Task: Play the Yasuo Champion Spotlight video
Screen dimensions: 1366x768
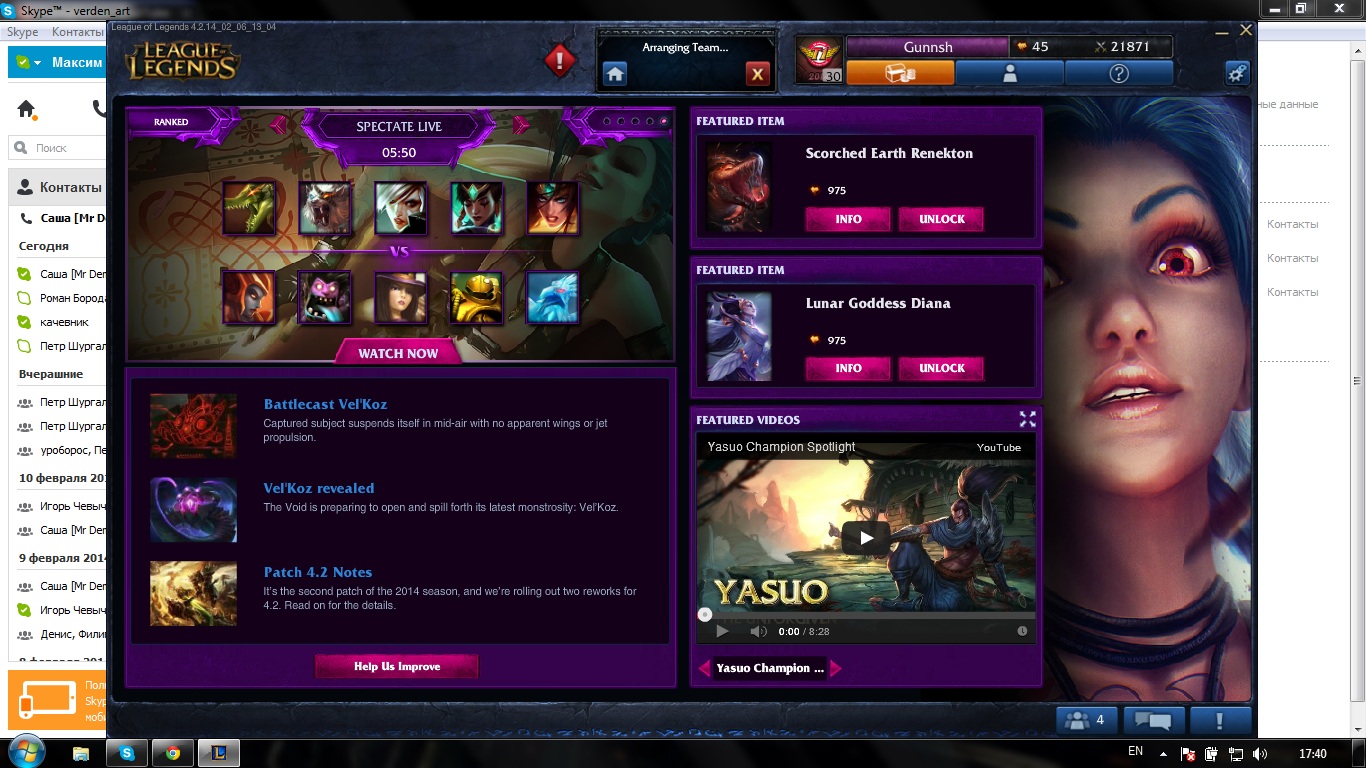Action: 866,537
